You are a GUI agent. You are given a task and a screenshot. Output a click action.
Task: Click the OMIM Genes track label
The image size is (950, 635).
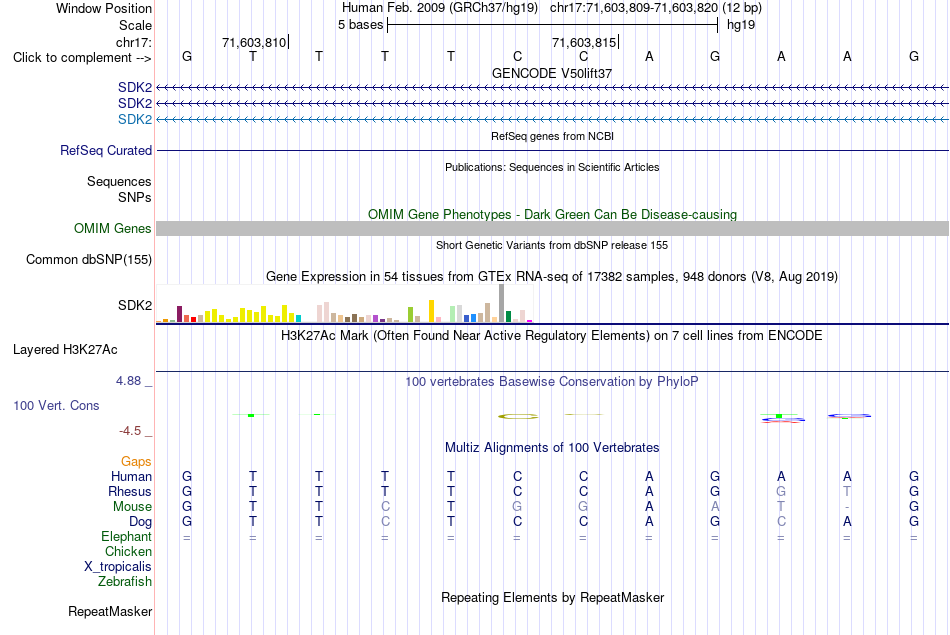click(x=112, y=228)
